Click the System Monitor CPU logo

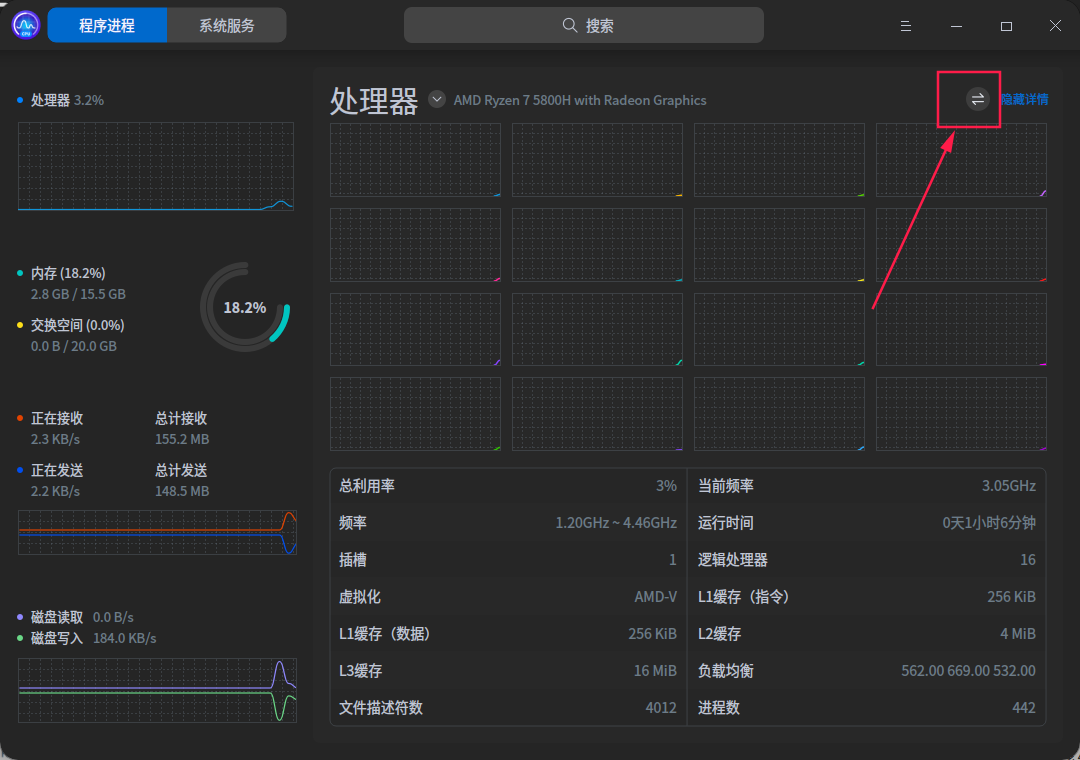[24, 24]
